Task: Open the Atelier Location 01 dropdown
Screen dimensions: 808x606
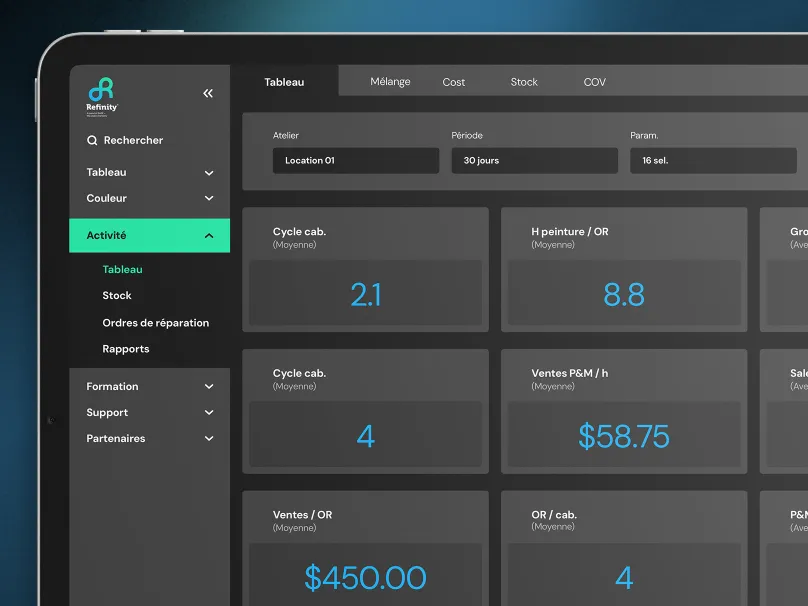Action: [x=355, y=161]
